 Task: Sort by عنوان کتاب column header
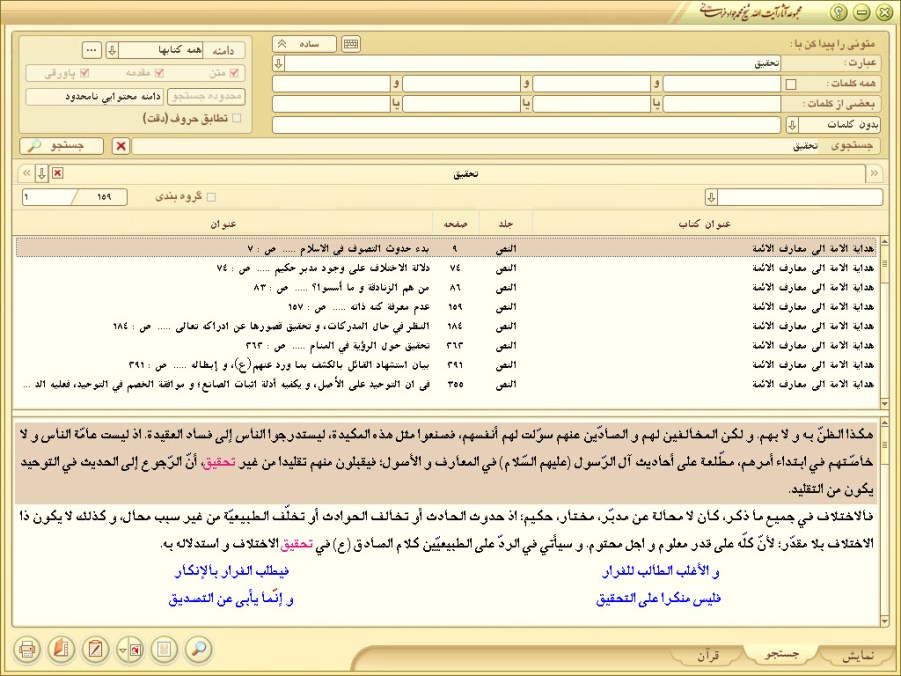coord(704,224)
